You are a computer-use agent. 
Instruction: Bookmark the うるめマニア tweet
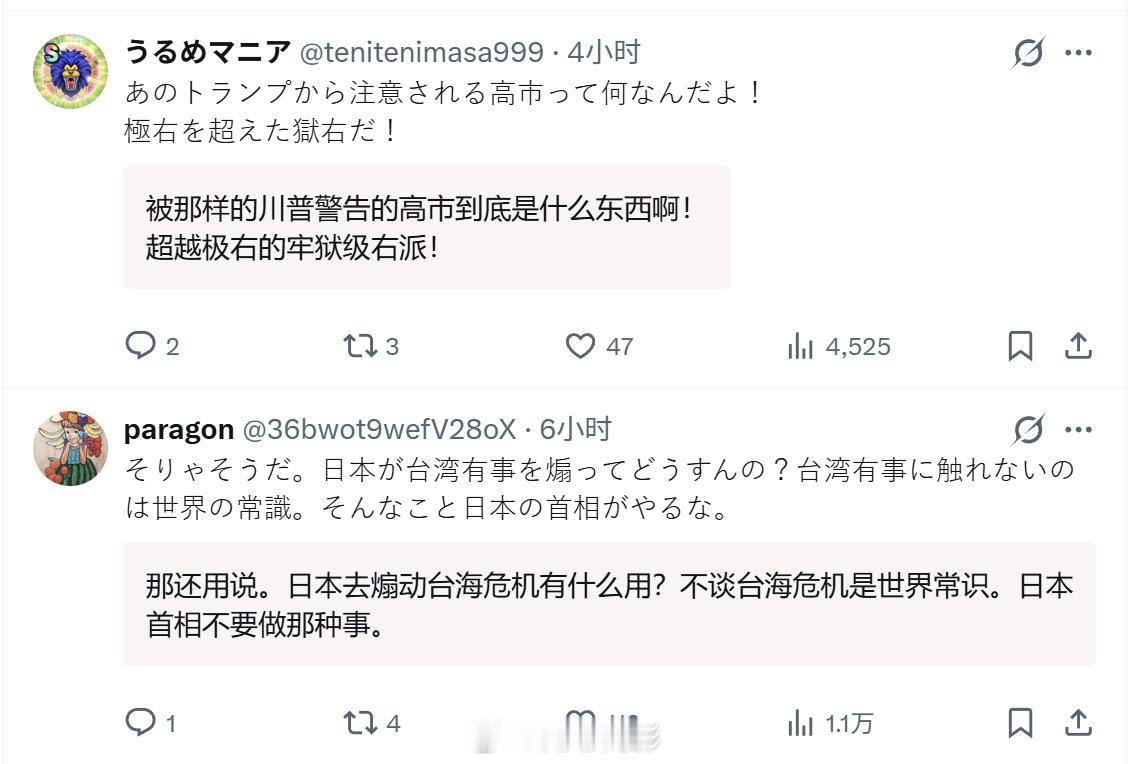(x=1020, y=346)
